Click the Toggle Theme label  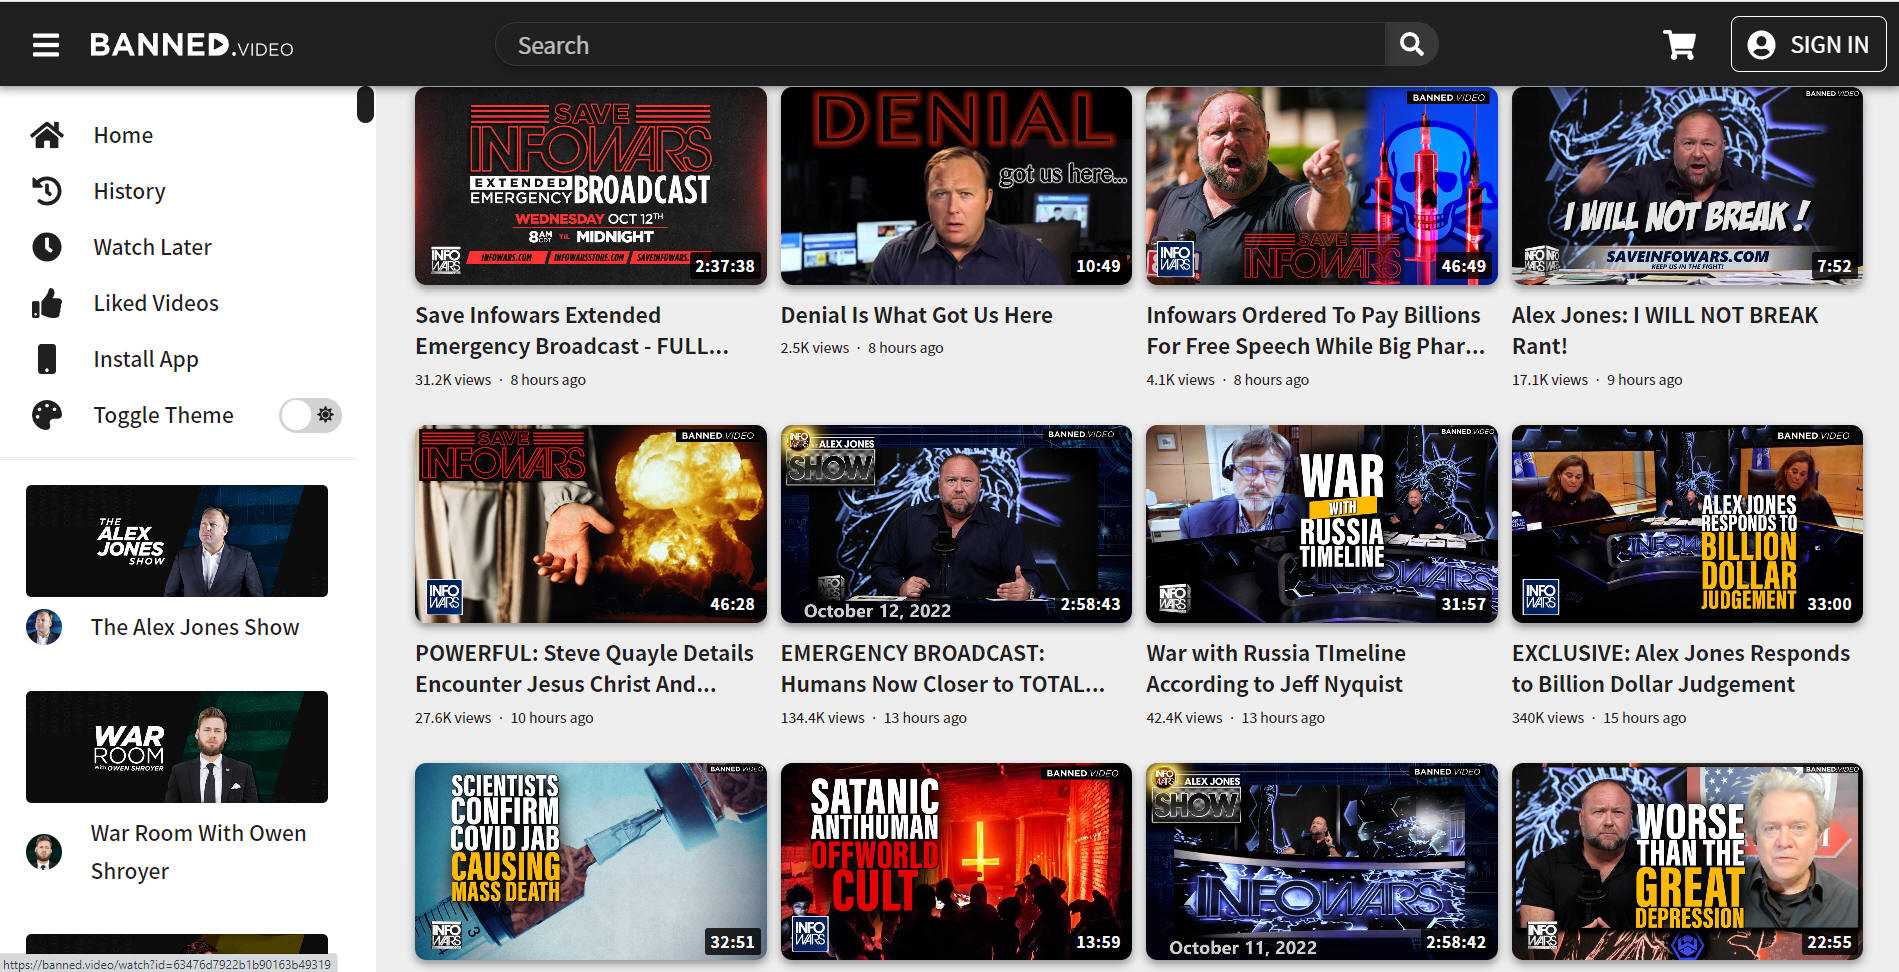163,415
